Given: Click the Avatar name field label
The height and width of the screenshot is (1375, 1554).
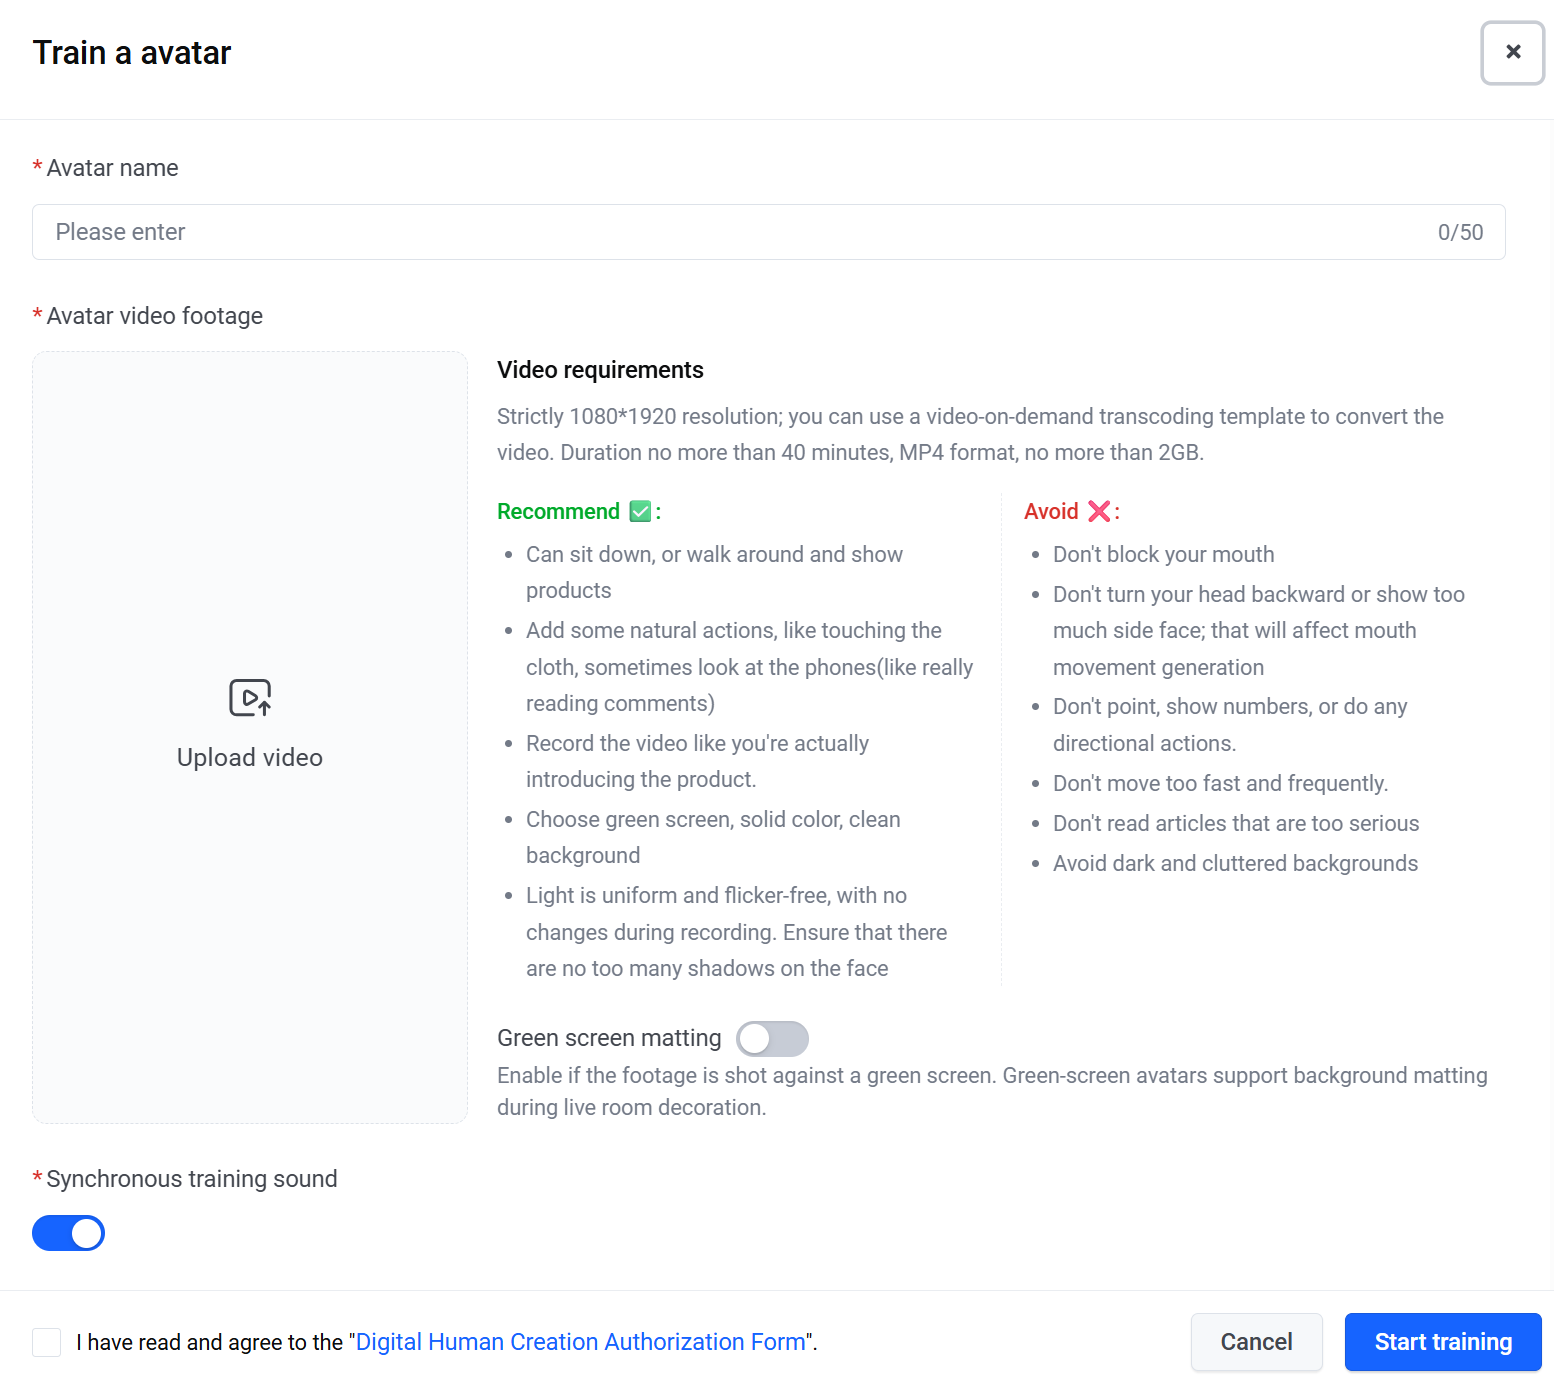Looking at the screenshot, I should (x=112, y=168).
